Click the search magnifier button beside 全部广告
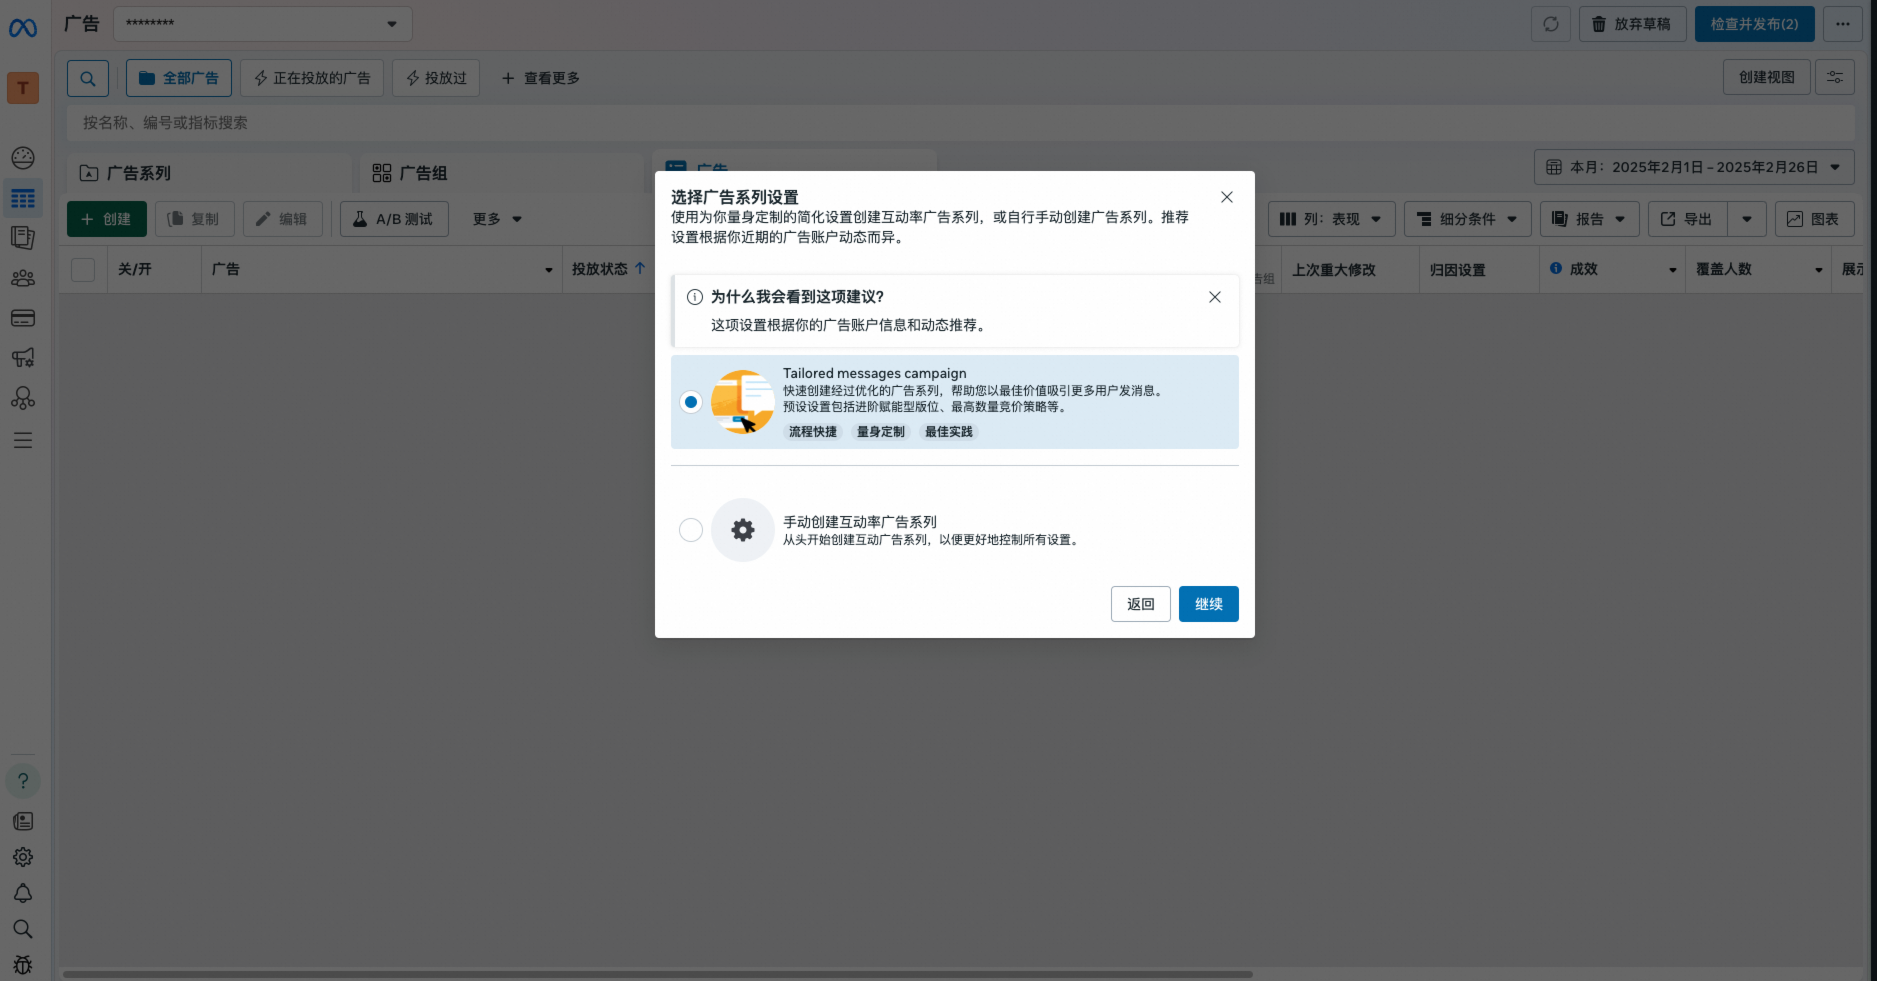 pos(88,78)
